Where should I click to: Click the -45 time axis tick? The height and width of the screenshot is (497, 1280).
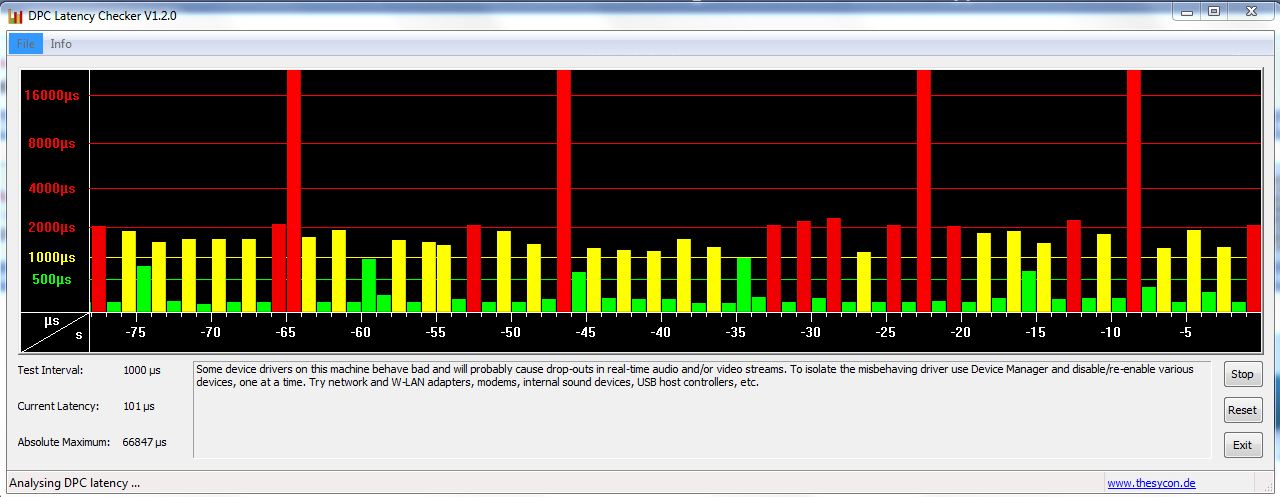(x=585, y=332)
